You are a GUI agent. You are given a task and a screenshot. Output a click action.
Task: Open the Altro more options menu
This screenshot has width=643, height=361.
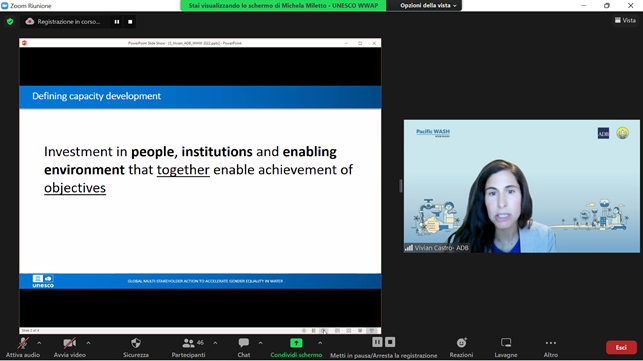coord(551,347)
